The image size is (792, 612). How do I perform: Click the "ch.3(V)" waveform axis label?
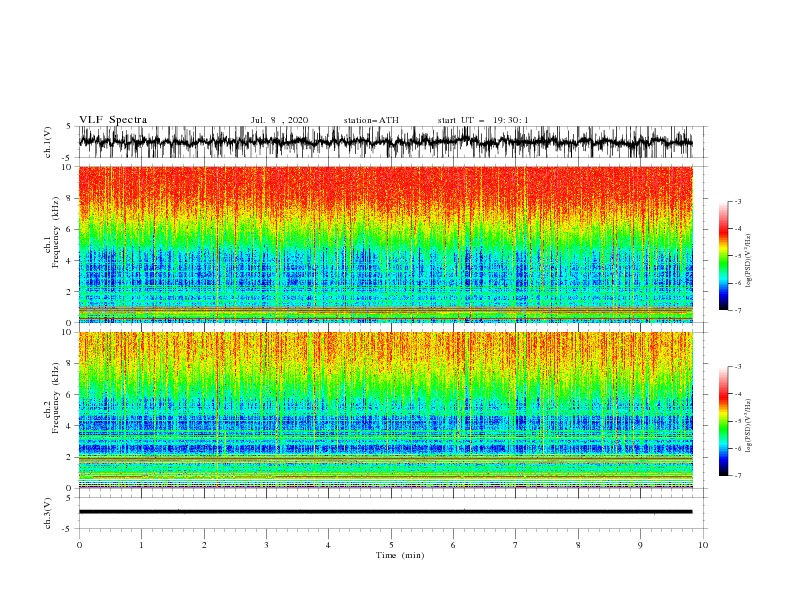tap(48, 513)
